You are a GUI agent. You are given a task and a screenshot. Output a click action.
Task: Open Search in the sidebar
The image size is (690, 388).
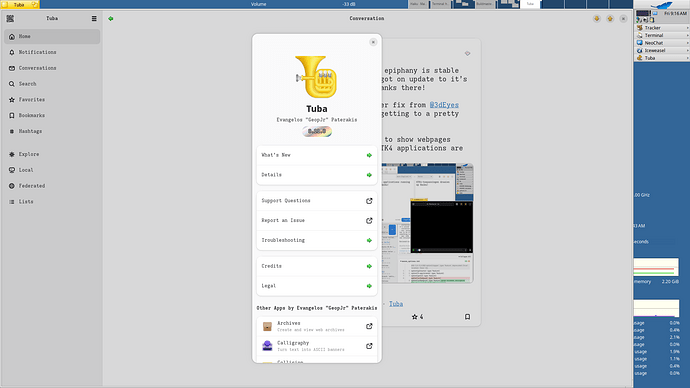click(x=52, y=84)
